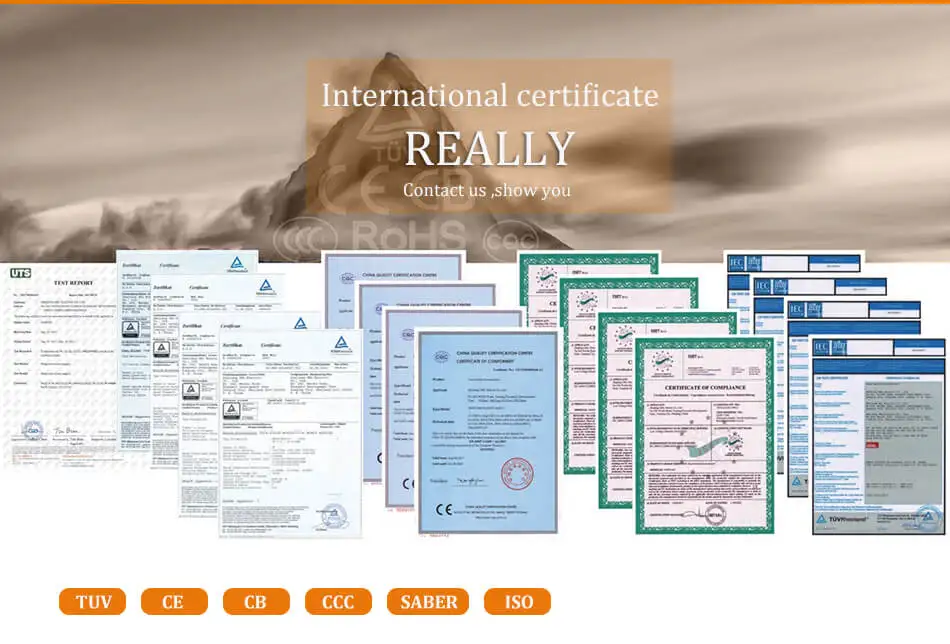Open the CB certification tab
Viewport: 950px width, 644px height.
[256, 602]
